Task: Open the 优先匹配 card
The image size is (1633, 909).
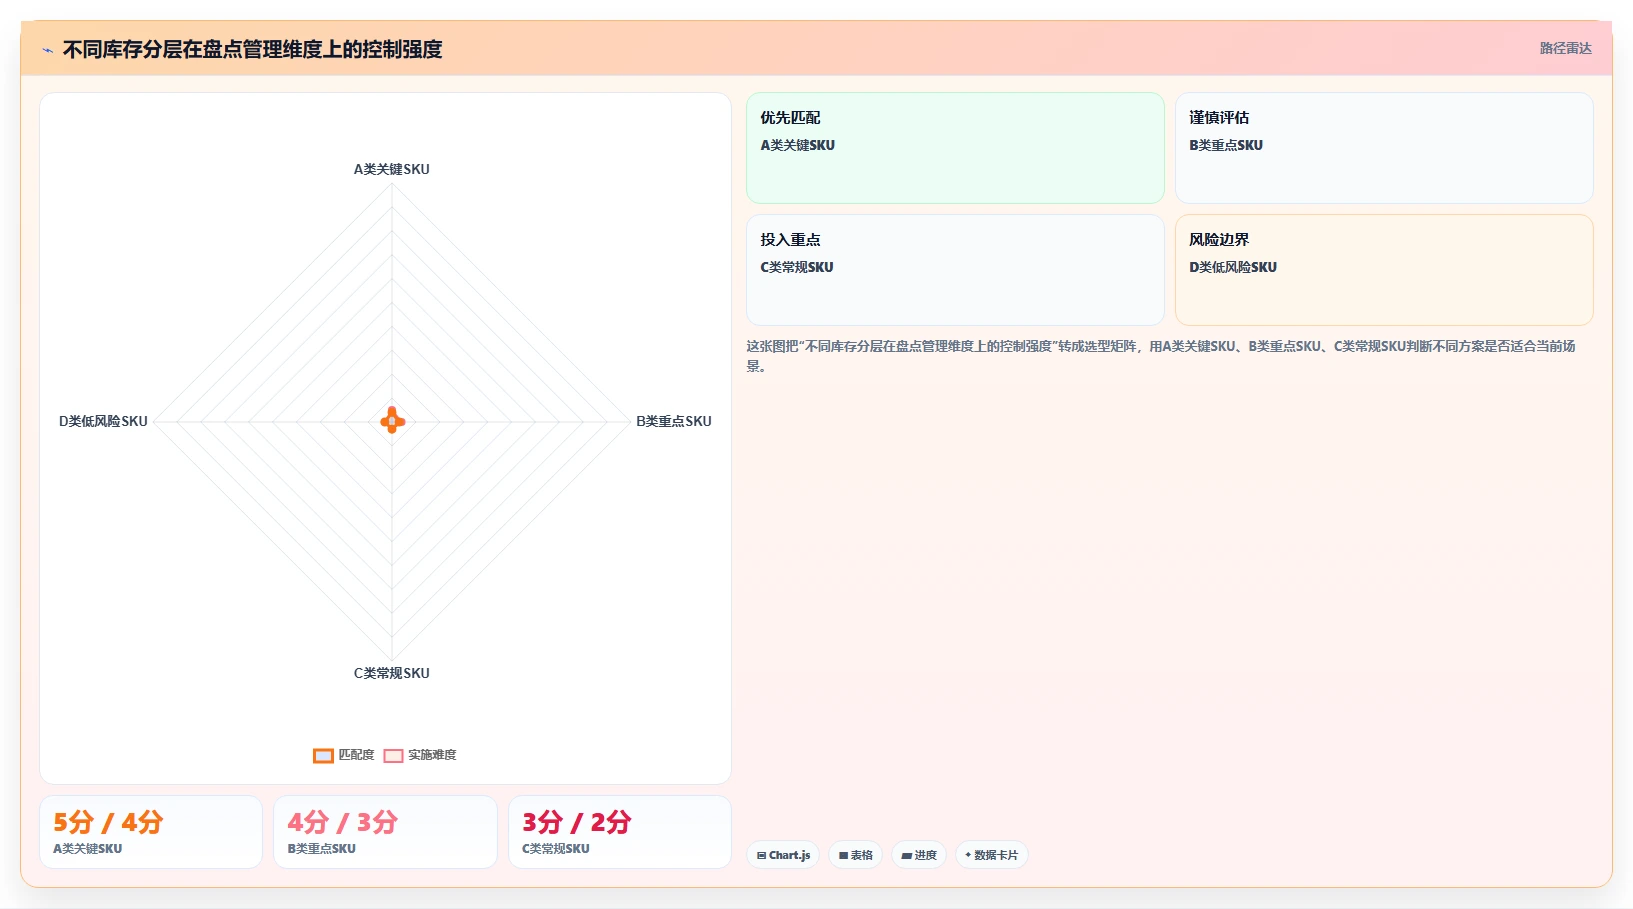Action: (x=955, y=148)
